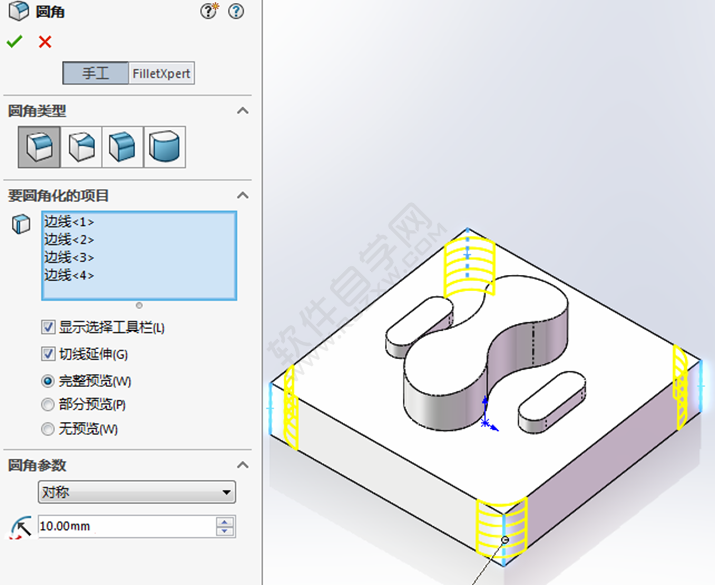The width and height of the screenshot is (715, 585).
Task: Switch to the FilletXpert tab
Action: click(161, 73)
